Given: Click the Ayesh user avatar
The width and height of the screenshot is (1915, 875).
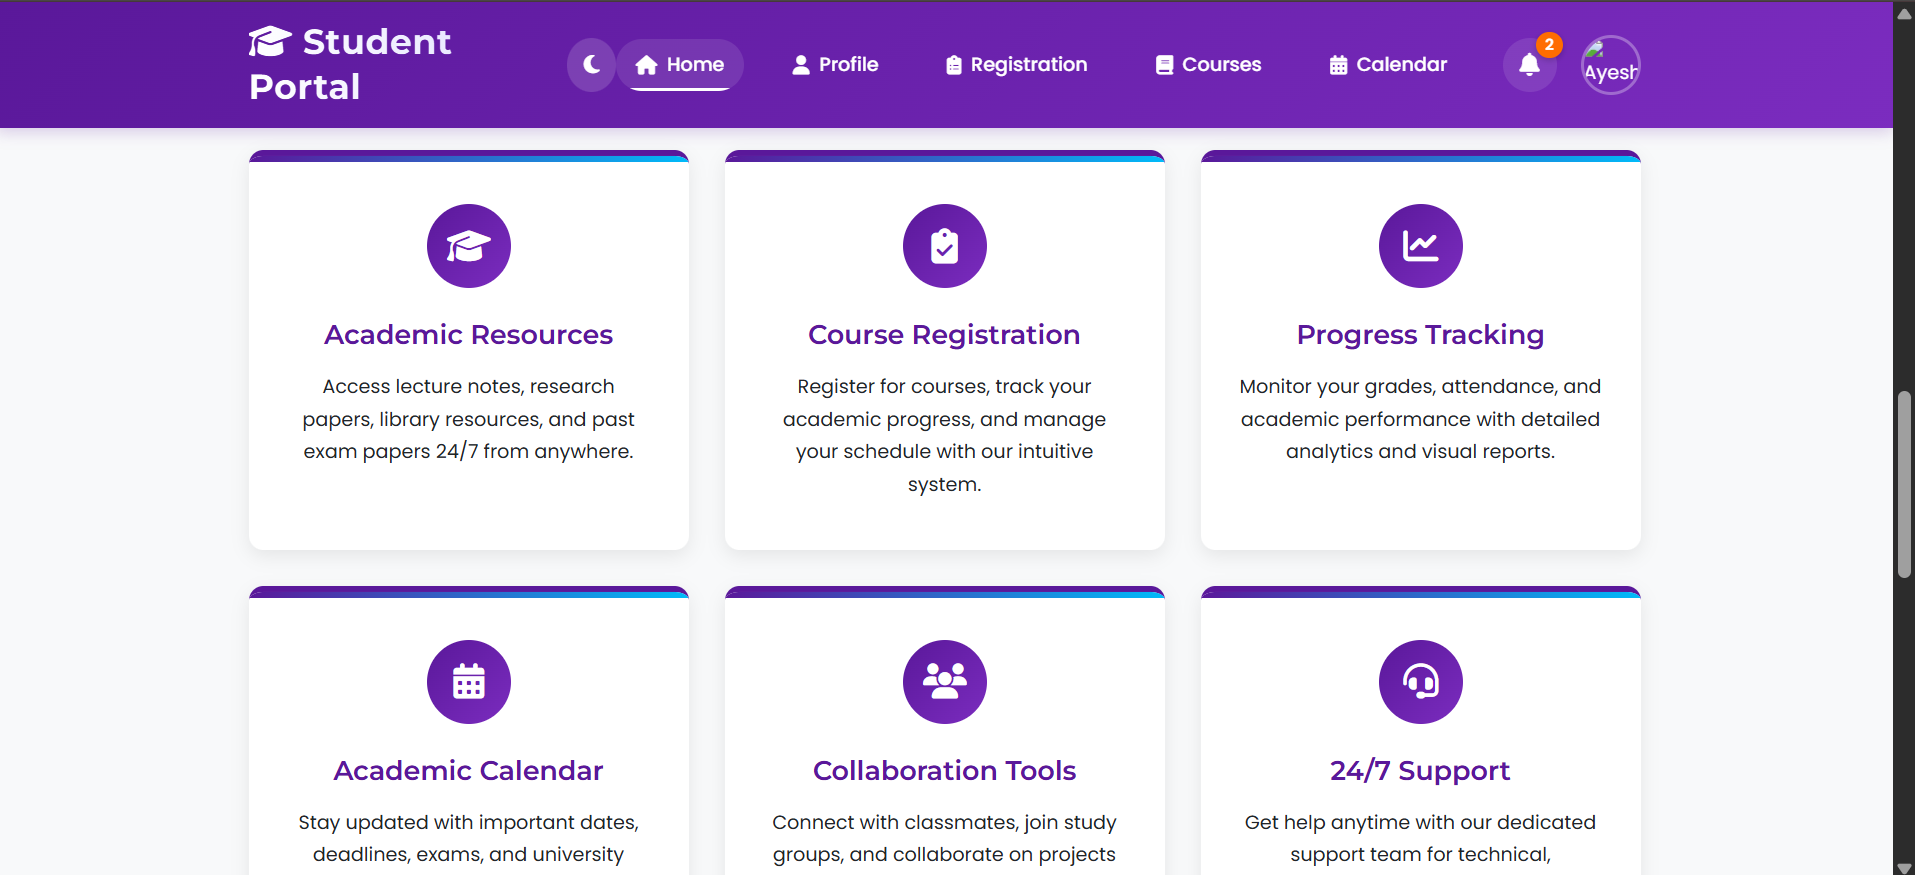Looking at the screenshot, I should (1610, 65).
